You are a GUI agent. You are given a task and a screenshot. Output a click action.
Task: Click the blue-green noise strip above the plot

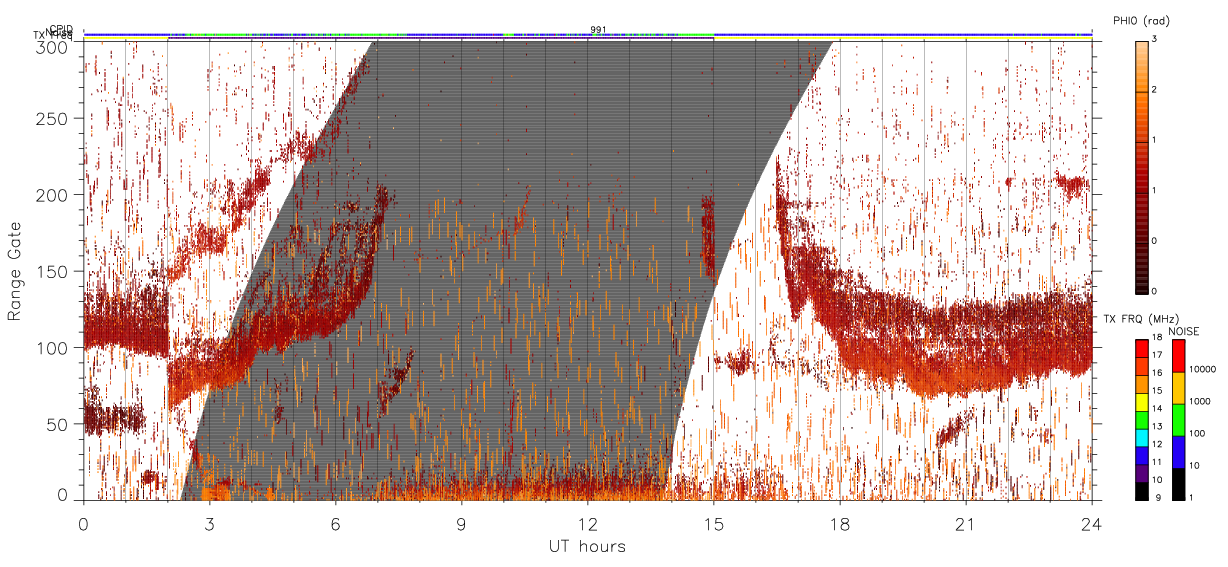coord(587,35)
